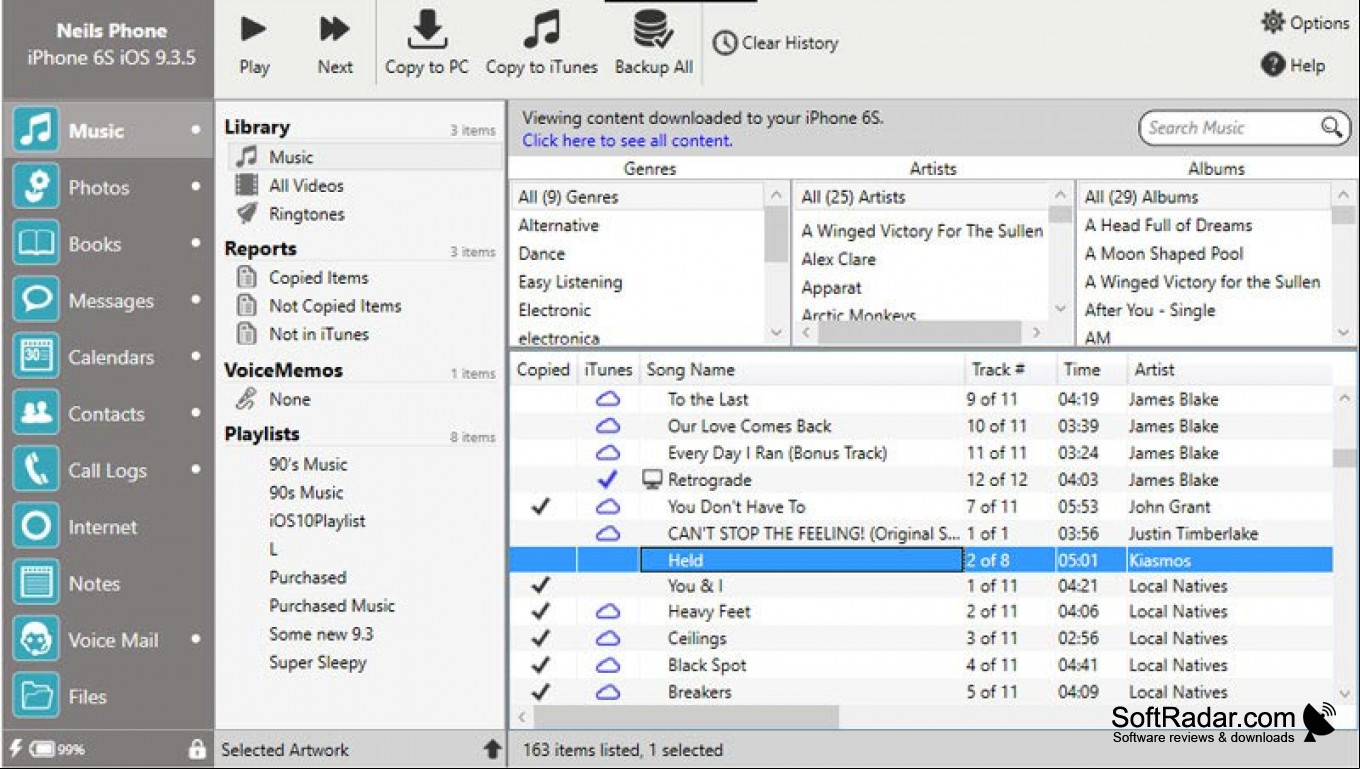
Task: Click the computer icon beside Retrograde
Action: (652, 480)
